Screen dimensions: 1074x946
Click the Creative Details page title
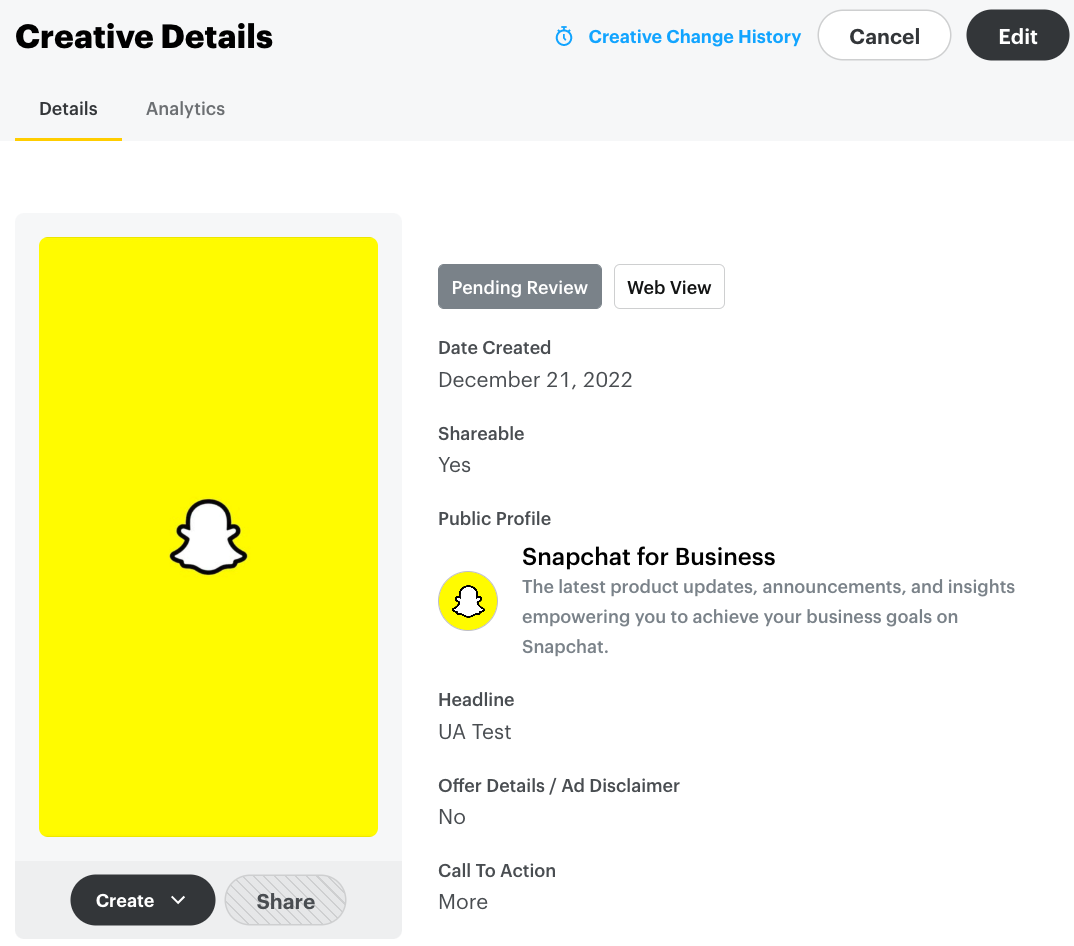[144, 36]
